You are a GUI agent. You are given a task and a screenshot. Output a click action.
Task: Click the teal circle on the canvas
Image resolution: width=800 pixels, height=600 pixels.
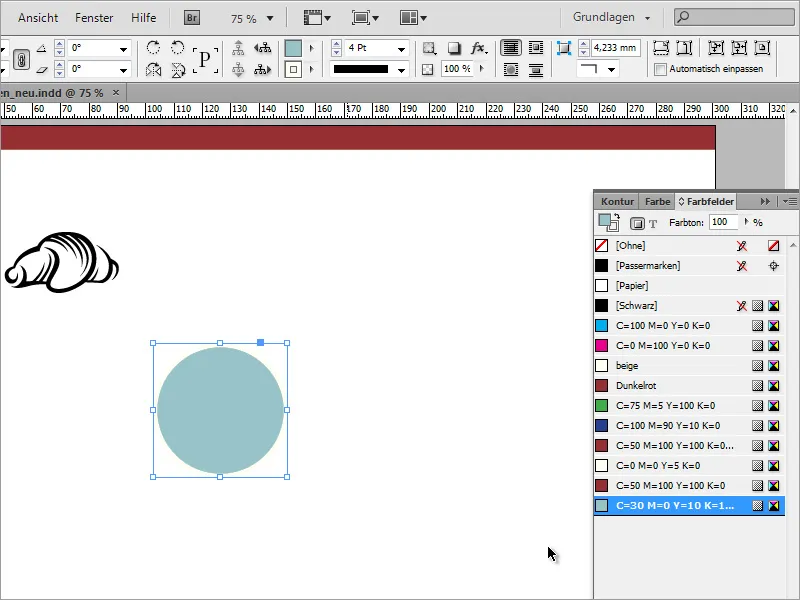[x=220, y=410]
